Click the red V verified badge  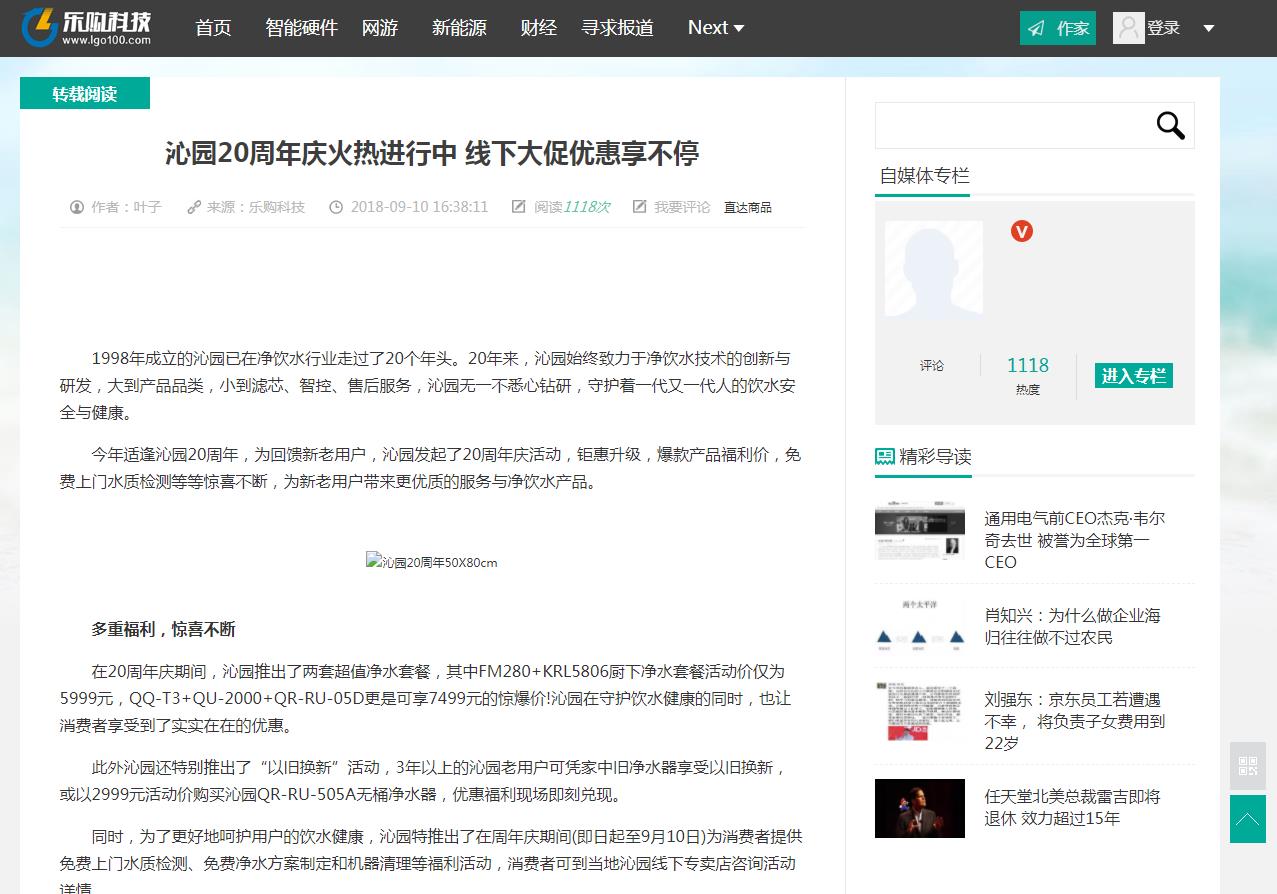[x=1021, y=231]
